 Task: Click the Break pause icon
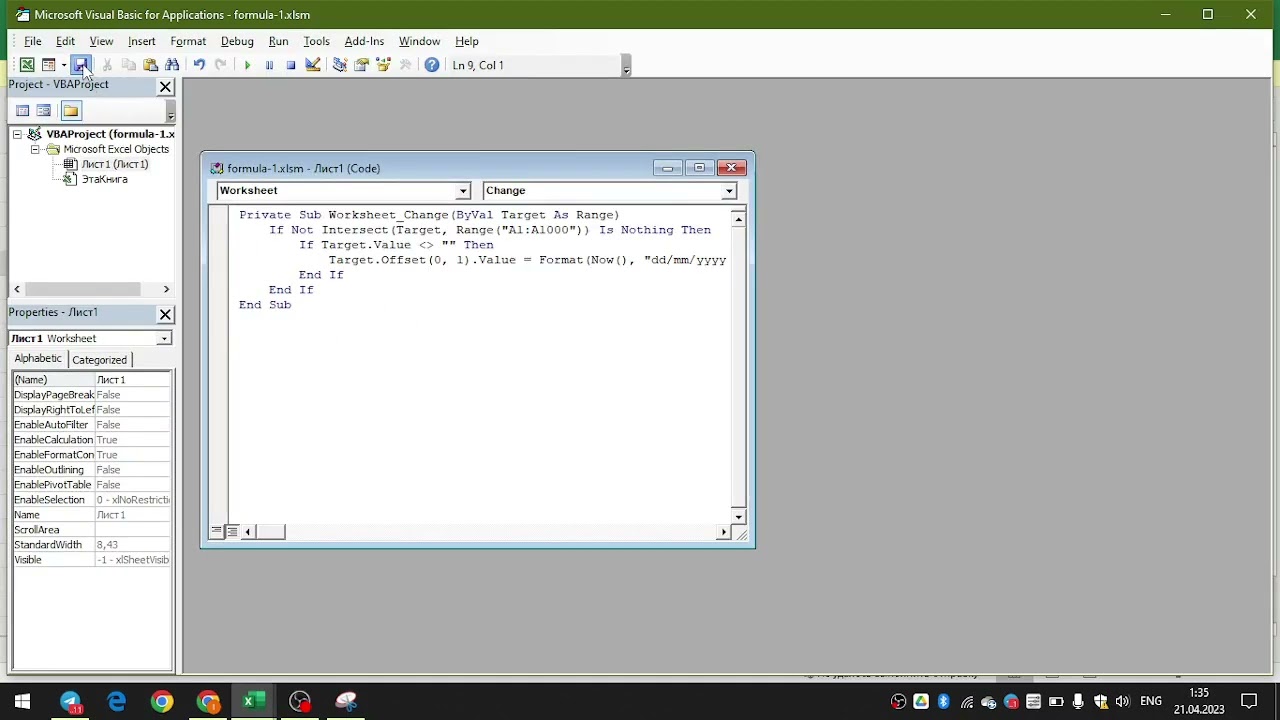[269, 65]
